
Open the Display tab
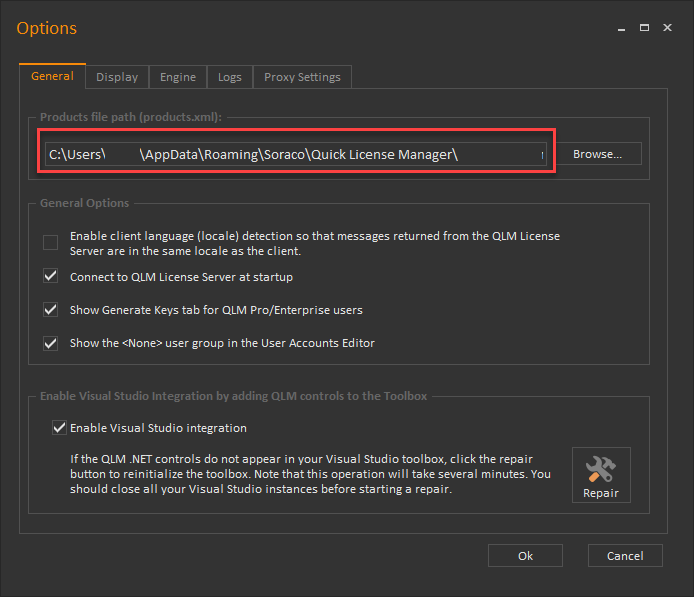(x=117, y=77)
